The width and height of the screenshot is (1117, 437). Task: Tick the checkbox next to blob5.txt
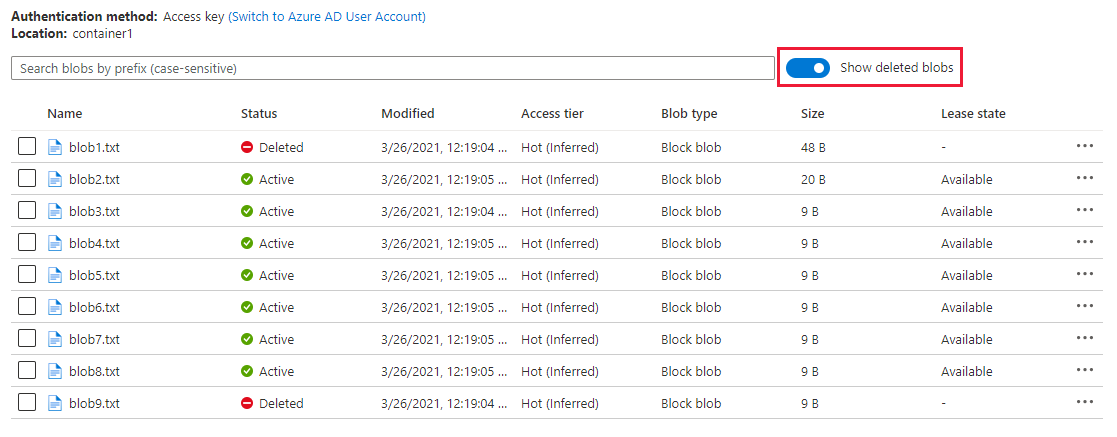point(27,275)
